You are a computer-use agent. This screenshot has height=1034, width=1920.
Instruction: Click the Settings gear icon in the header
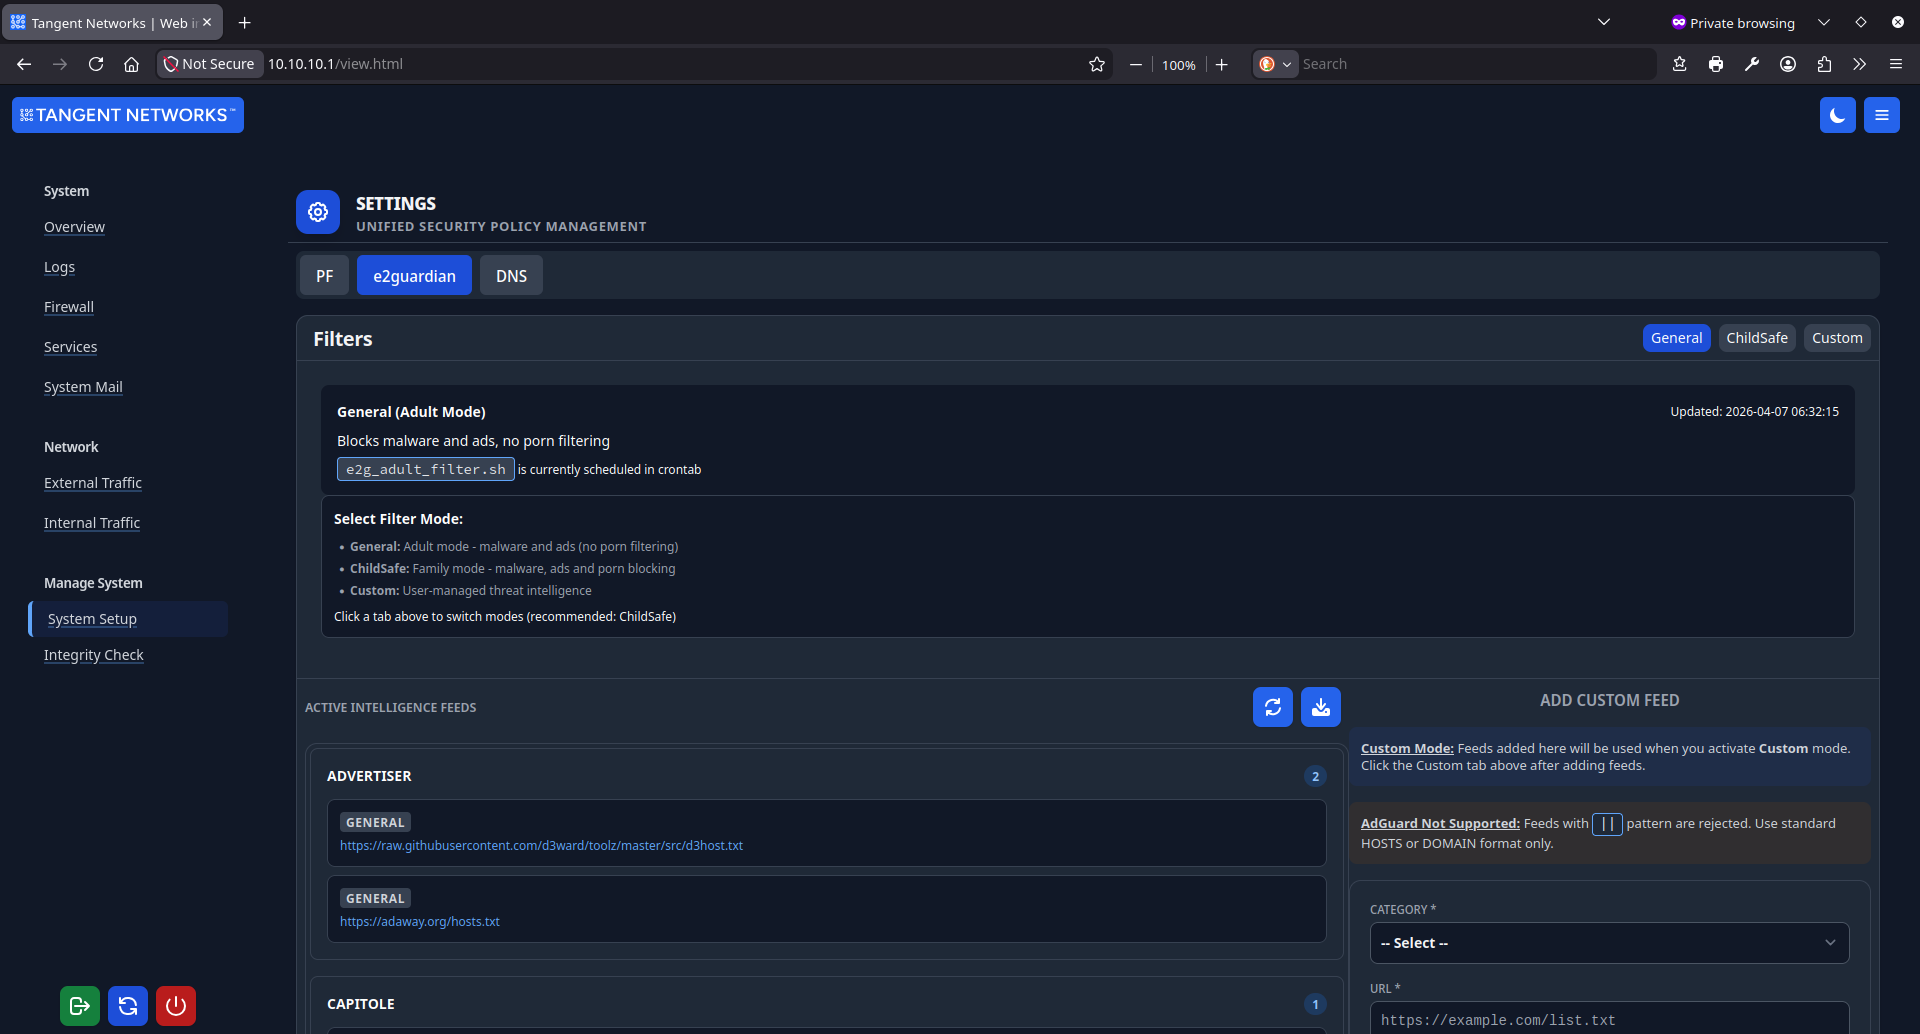click(317, 212)
